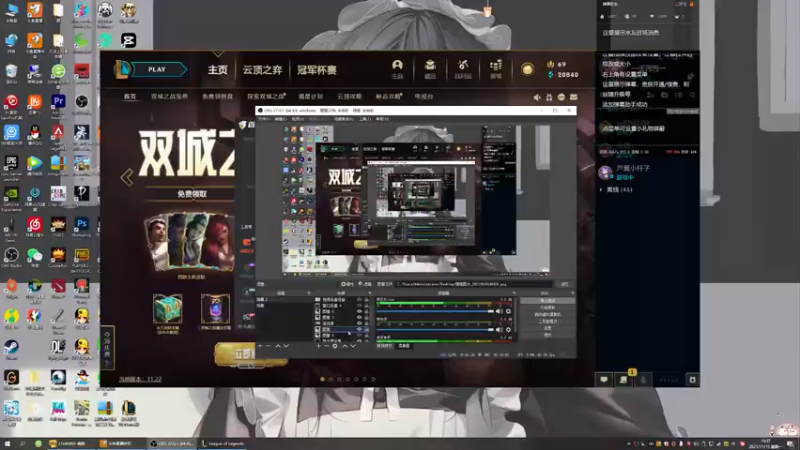Open the Premiere Pro desktop icon

58,105
